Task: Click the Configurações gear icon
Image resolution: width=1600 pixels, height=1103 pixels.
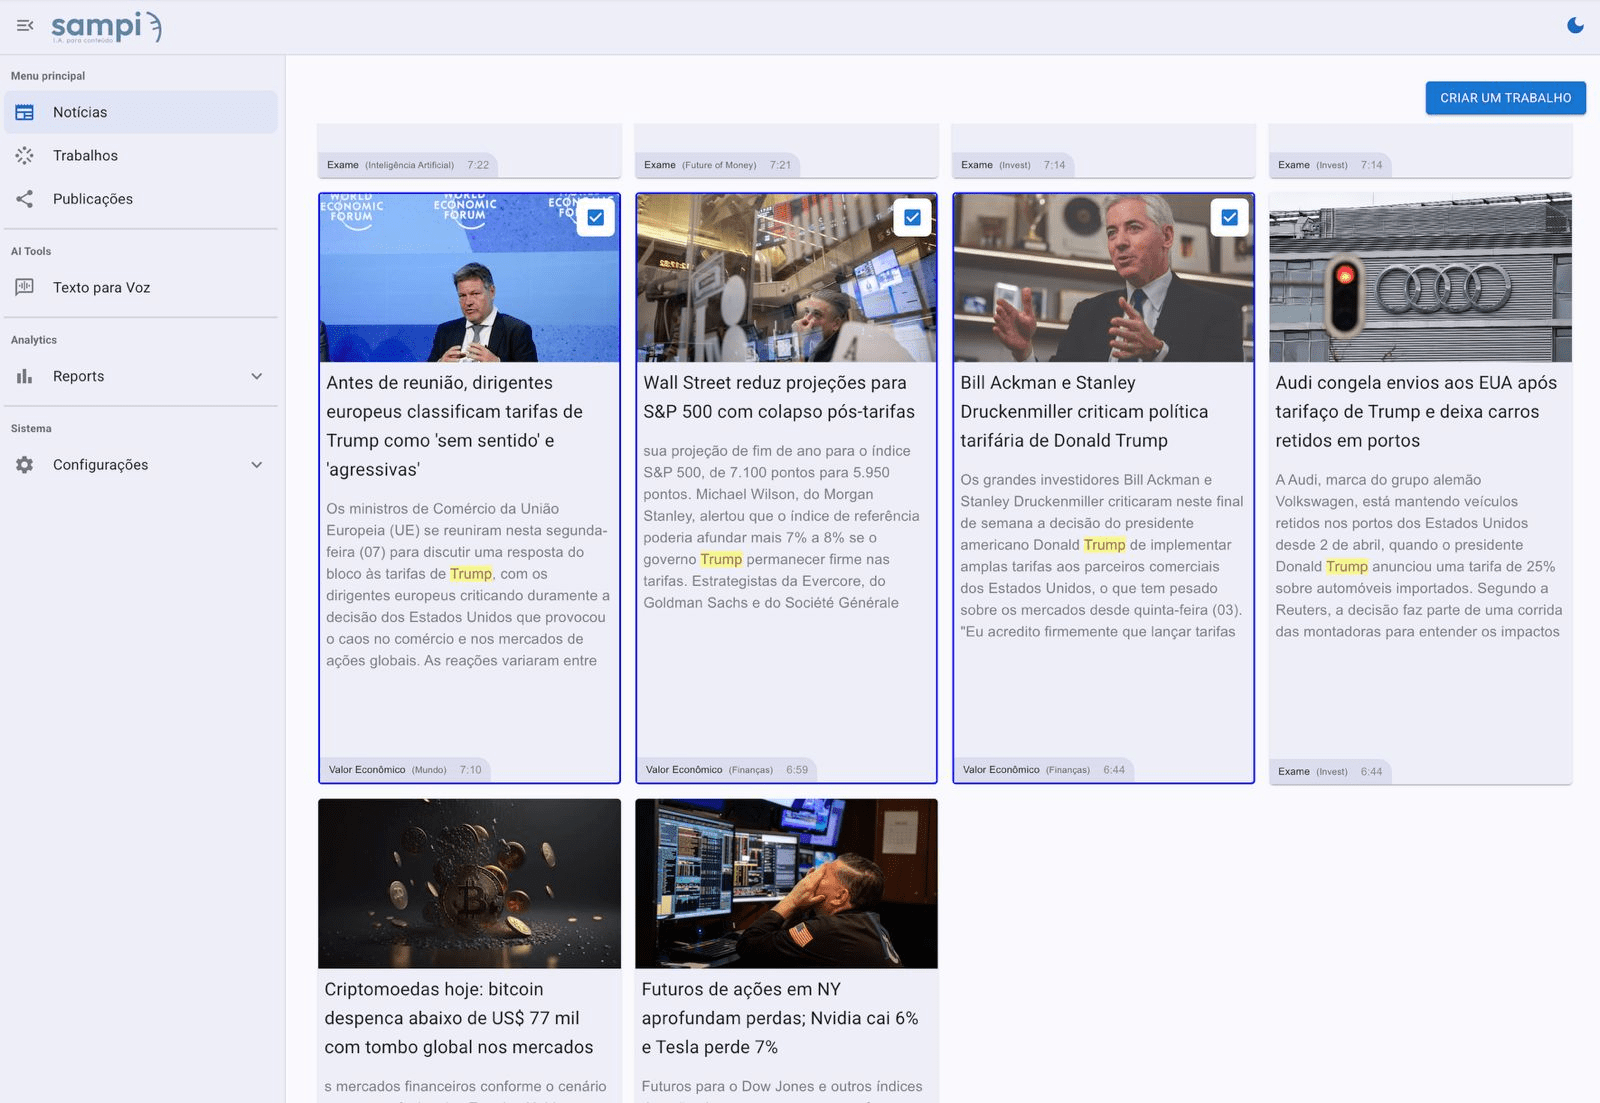Action: coord(25,465)
